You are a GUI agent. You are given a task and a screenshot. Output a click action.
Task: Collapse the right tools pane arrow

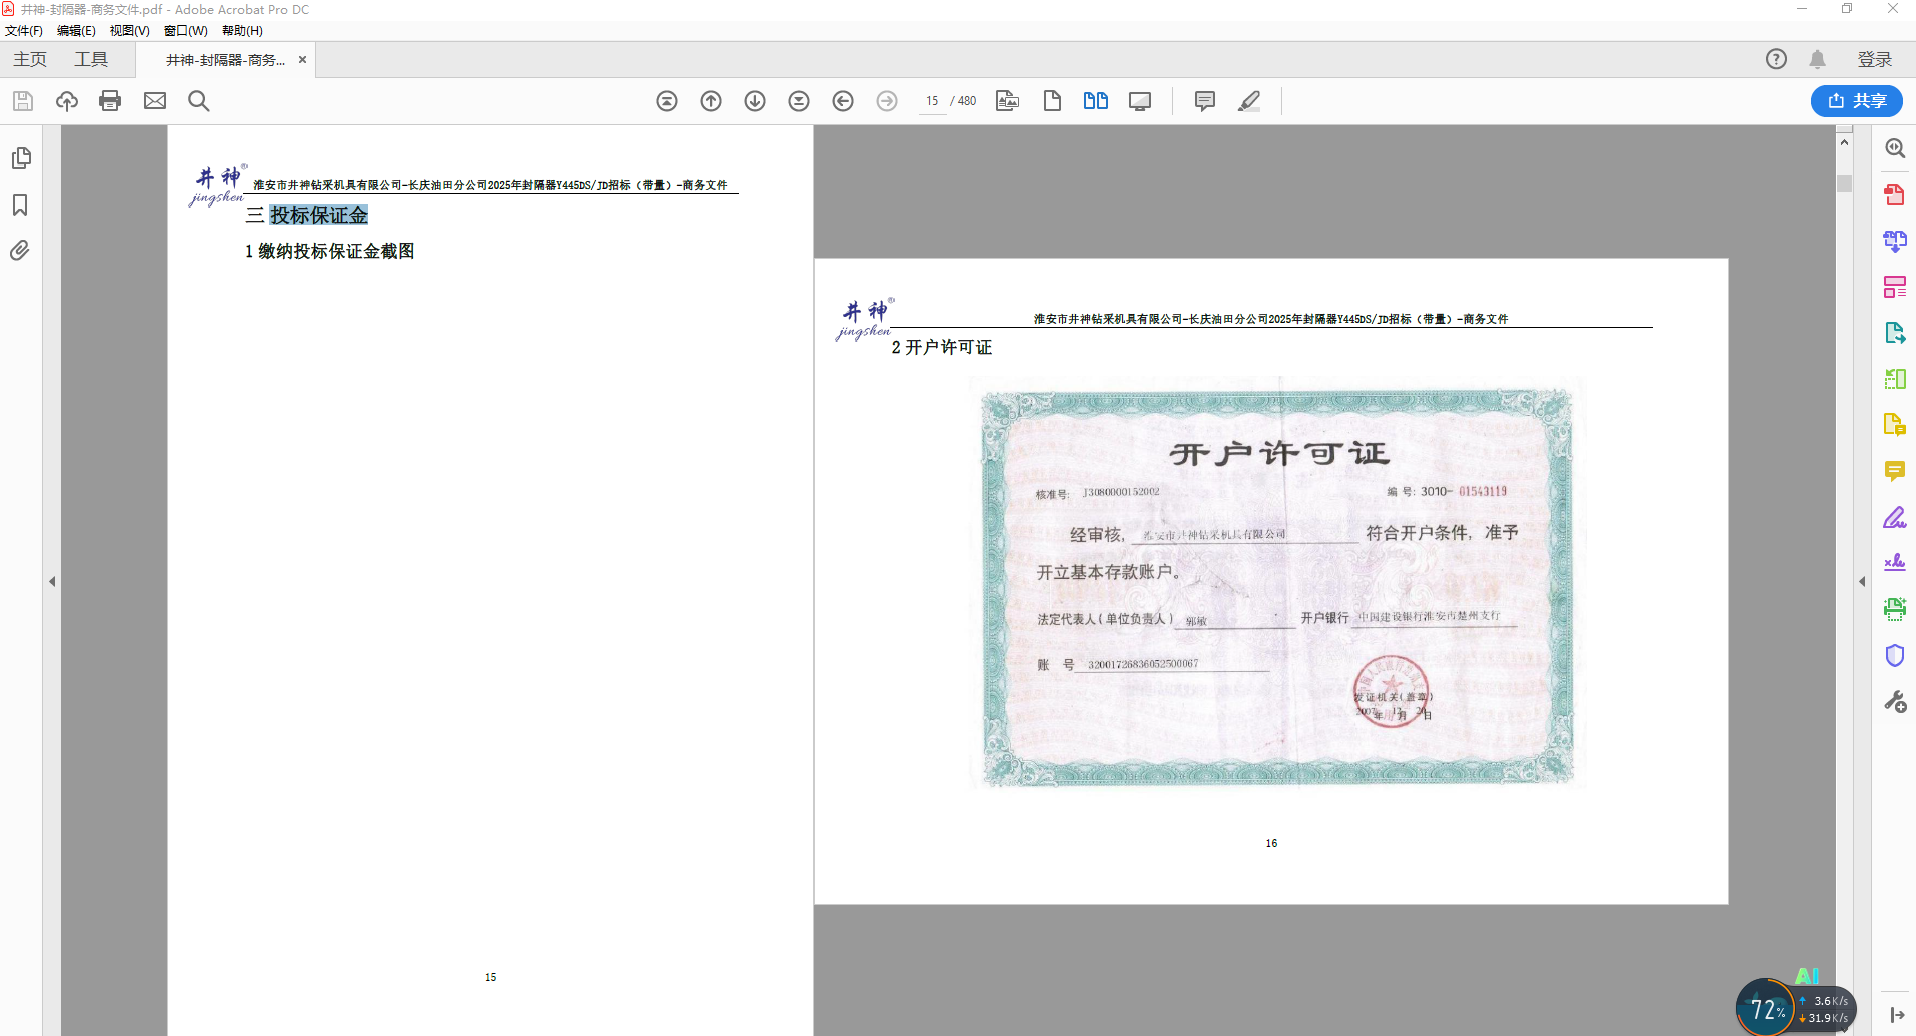tap(1862, 581)
